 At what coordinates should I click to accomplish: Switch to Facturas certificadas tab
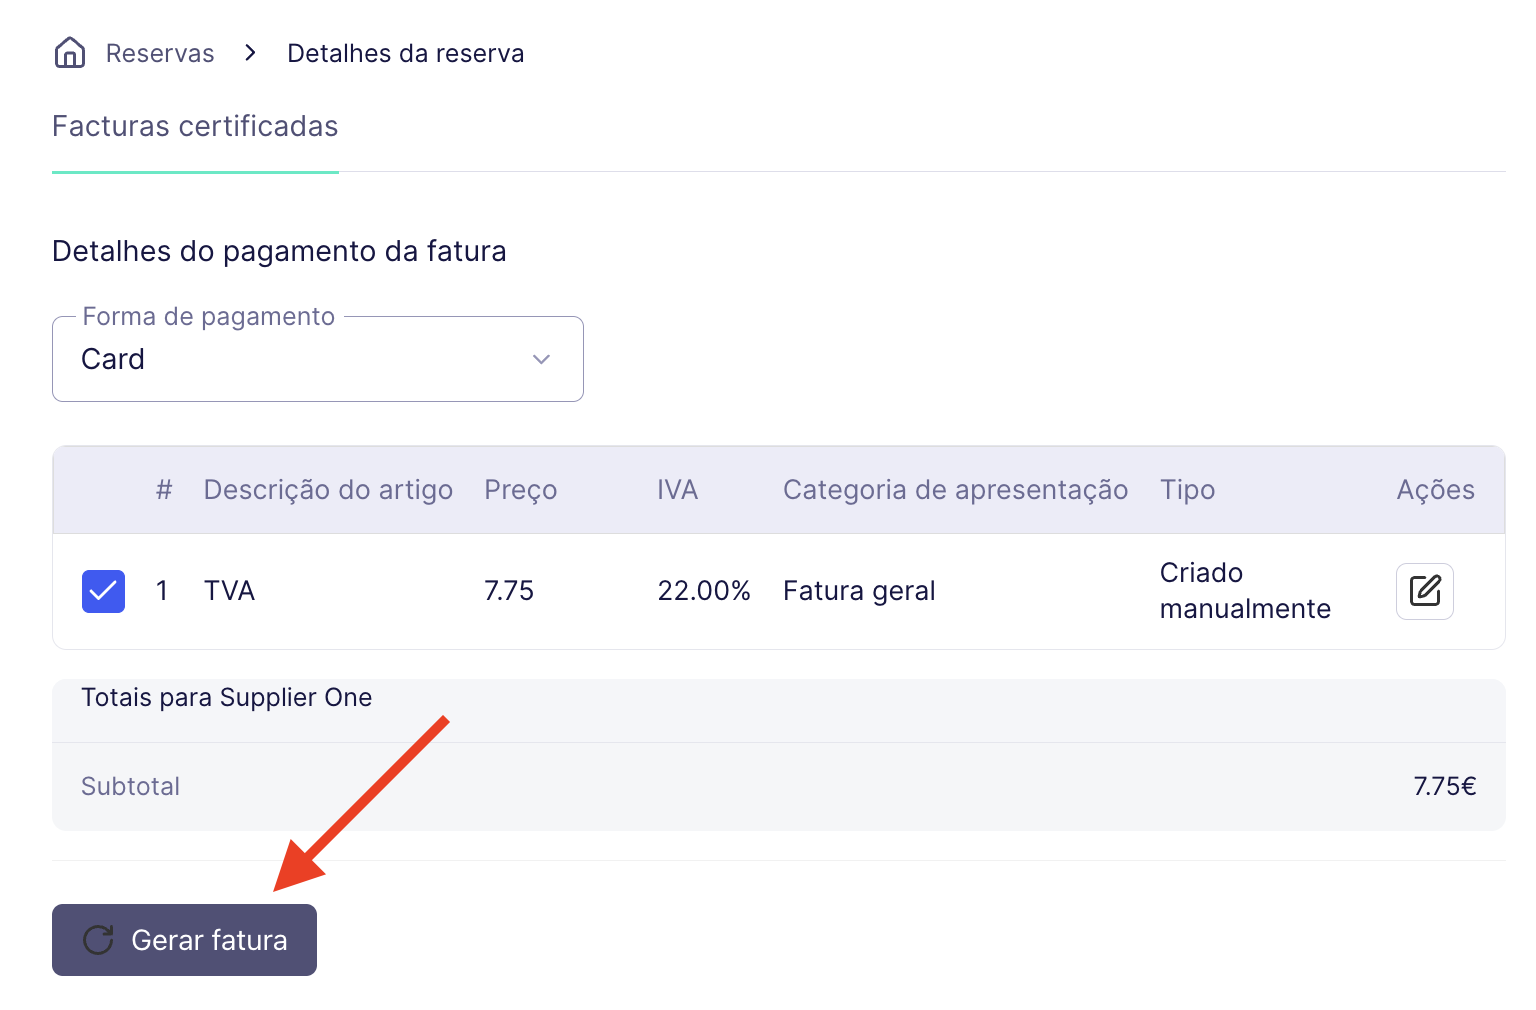(195, 127)
